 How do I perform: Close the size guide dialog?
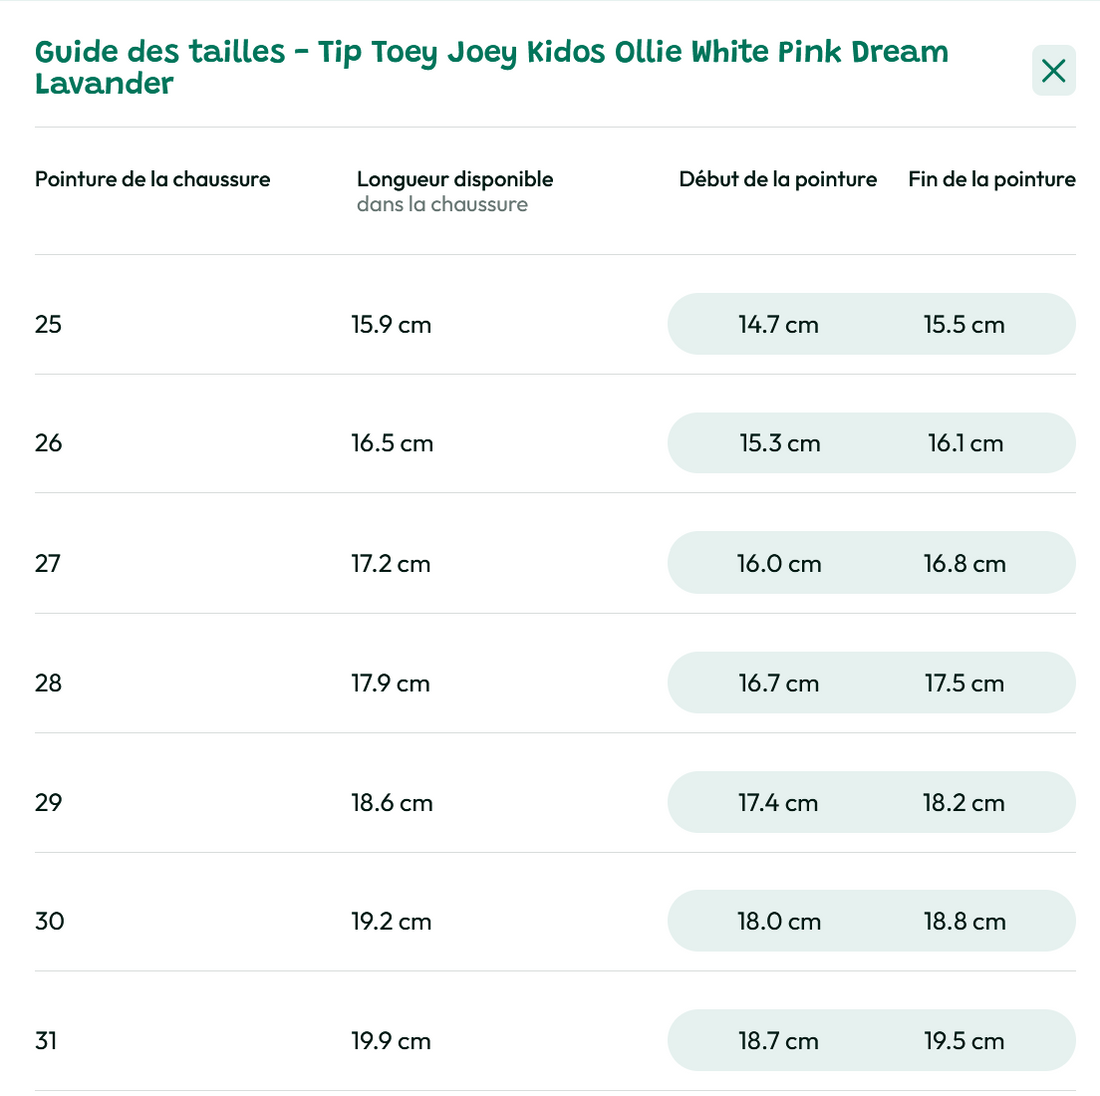(x=1053, y=71)
